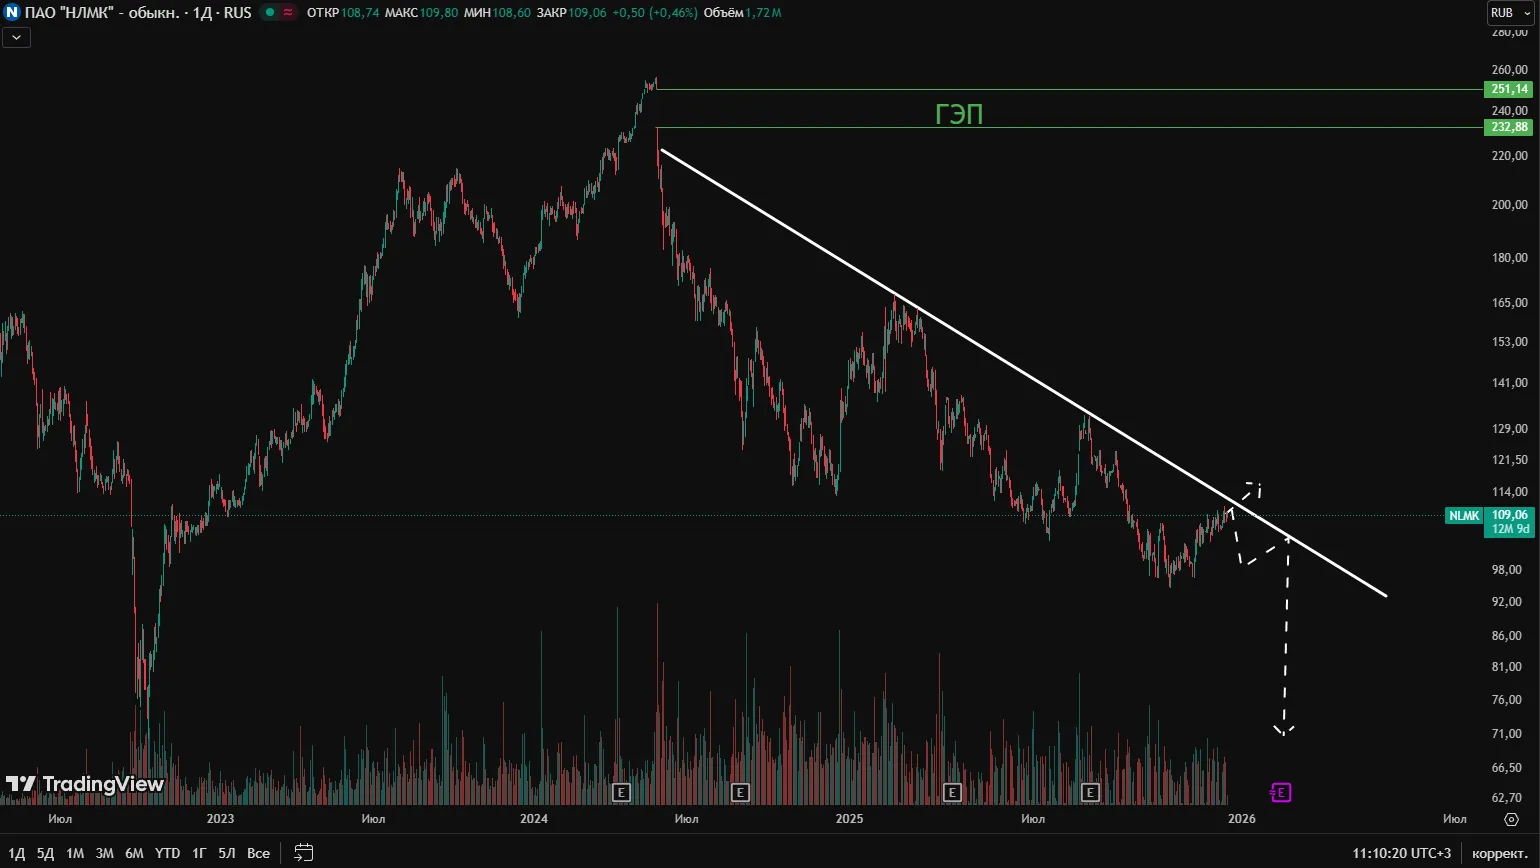Toggle the 'коррект.' price adjustment setting
1540x868 pixels.
[1499, 853]
